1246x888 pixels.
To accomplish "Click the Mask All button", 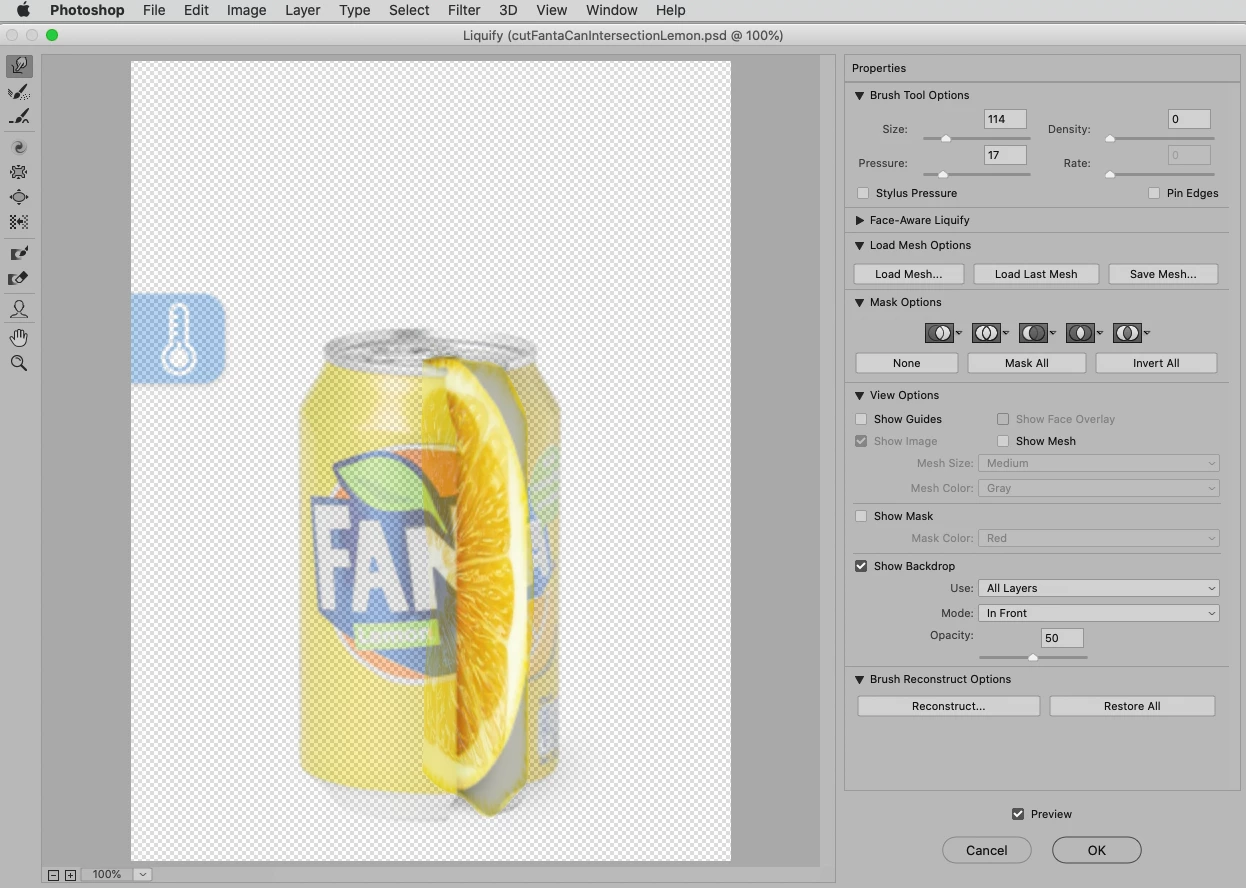I will pyautogui.click(x=1027, y=363).
